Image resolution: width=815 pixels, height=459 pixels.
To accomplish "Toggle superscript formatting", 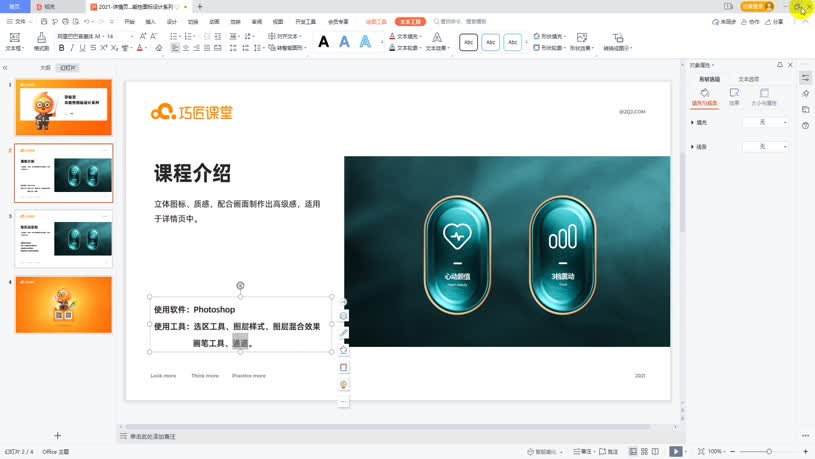I will pyautogui.click(x=103, y=48).
